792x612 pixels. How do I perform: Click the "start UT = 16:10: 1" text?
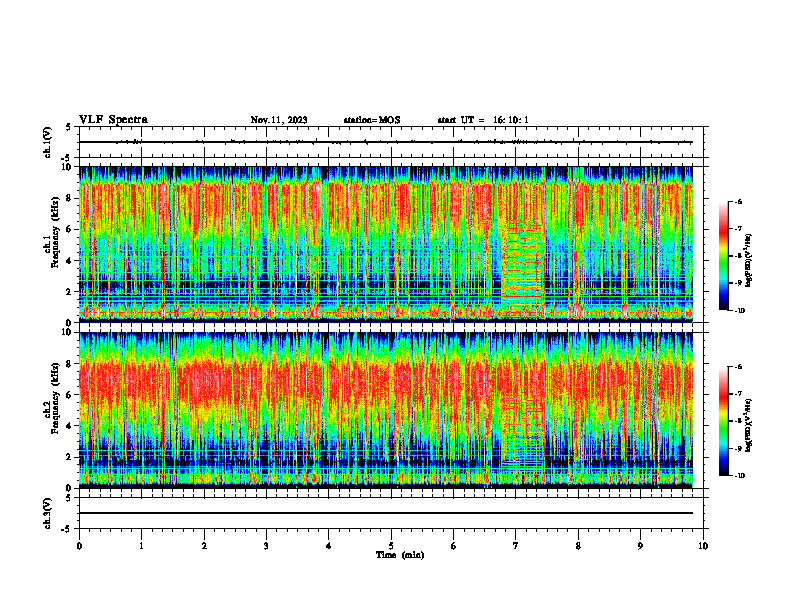click(x=483, y=120)
